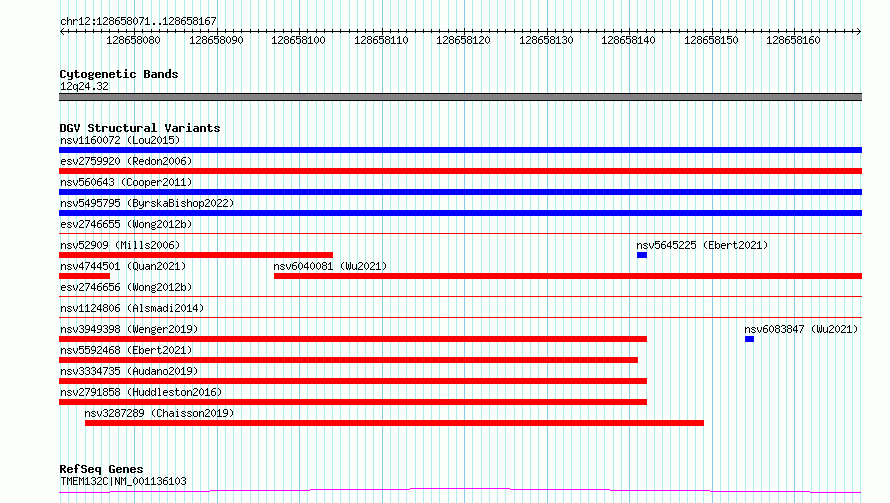Click the red nsv6040081 variant bar
This screenshot has width=890, height=503.
(x=568, y=276)
